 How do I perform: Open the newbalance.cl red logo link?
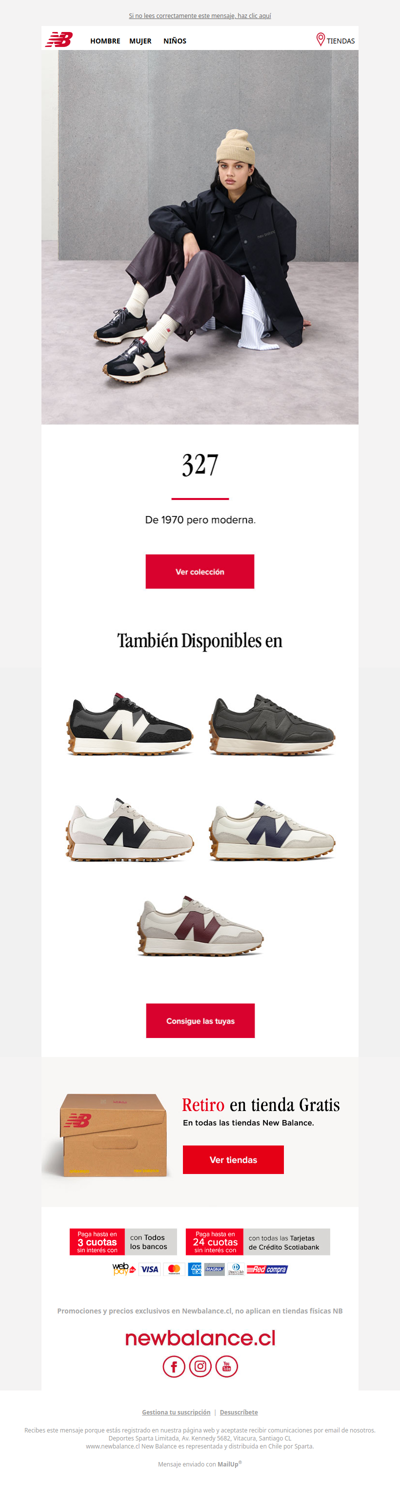(x=200, y=1338)
